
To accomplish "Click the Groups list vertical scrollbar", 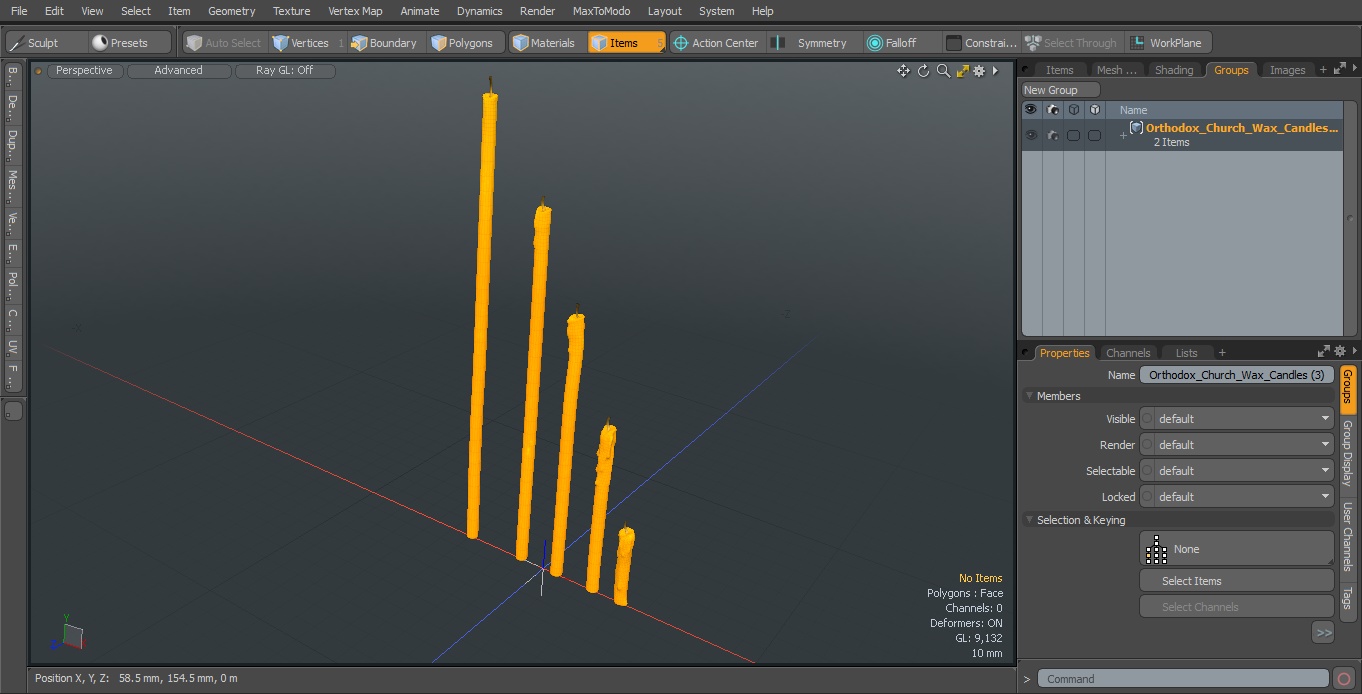I will pos(1350,219).
